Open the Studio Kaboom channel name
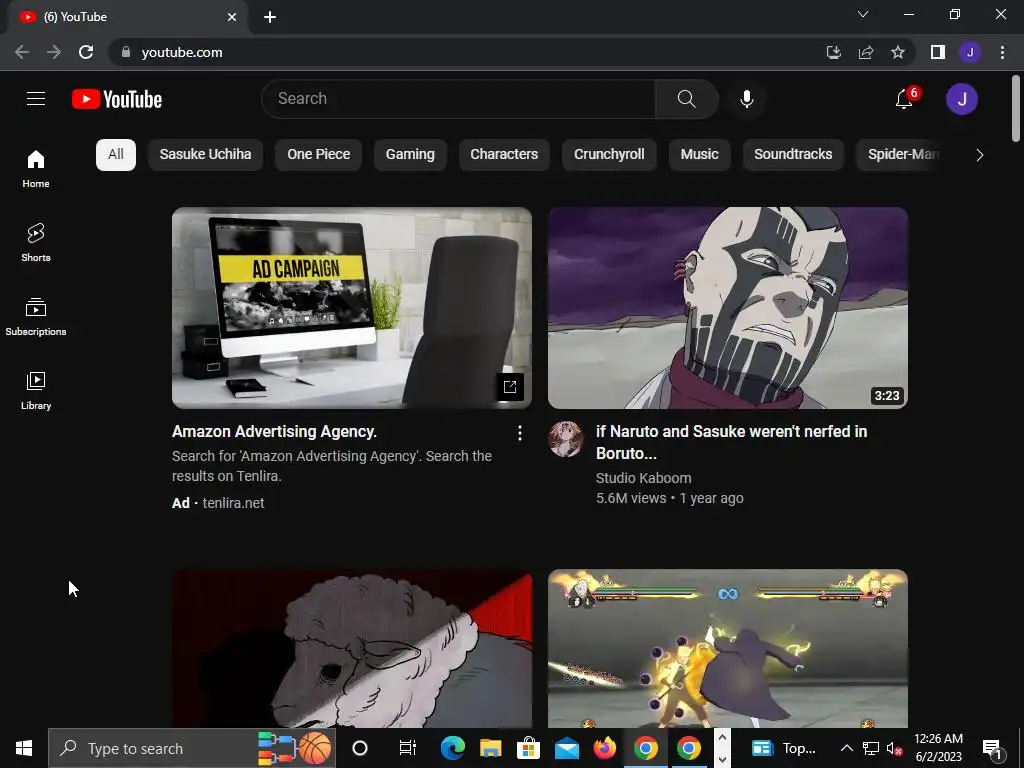This screenshot has height=768, width=1024. (x=643, y=478)
